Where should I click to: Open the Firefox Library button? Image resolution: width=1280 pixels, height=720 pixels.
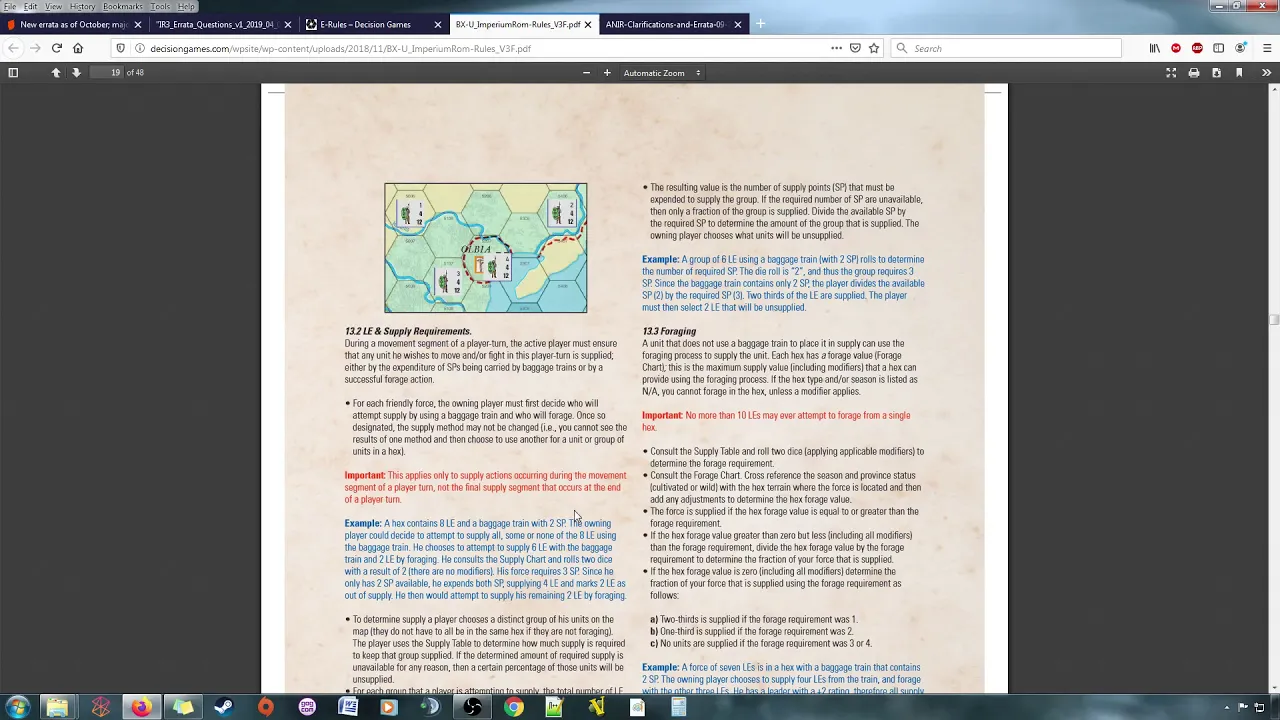[x=1155, y=48]
